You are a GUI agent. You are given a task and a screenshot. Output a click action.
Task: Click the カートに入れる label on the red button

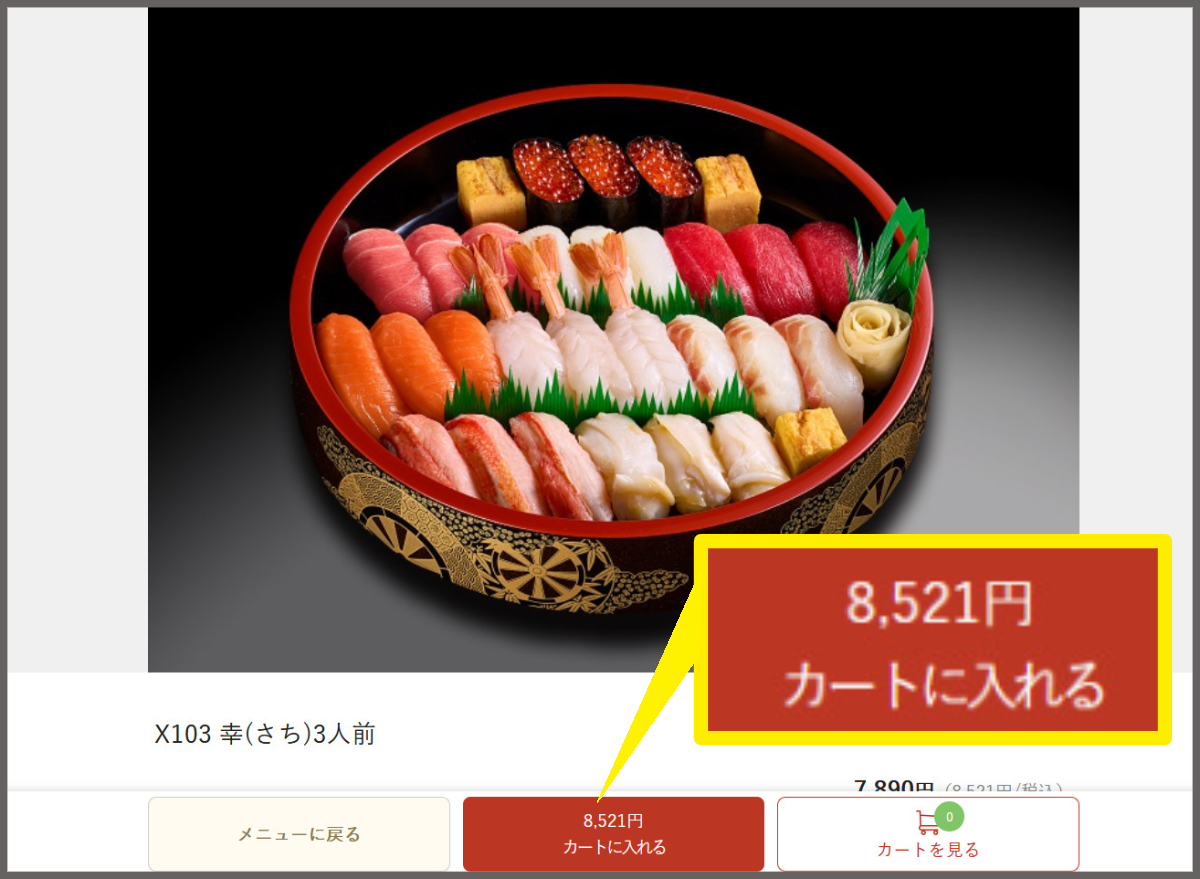tap(614, 847)
